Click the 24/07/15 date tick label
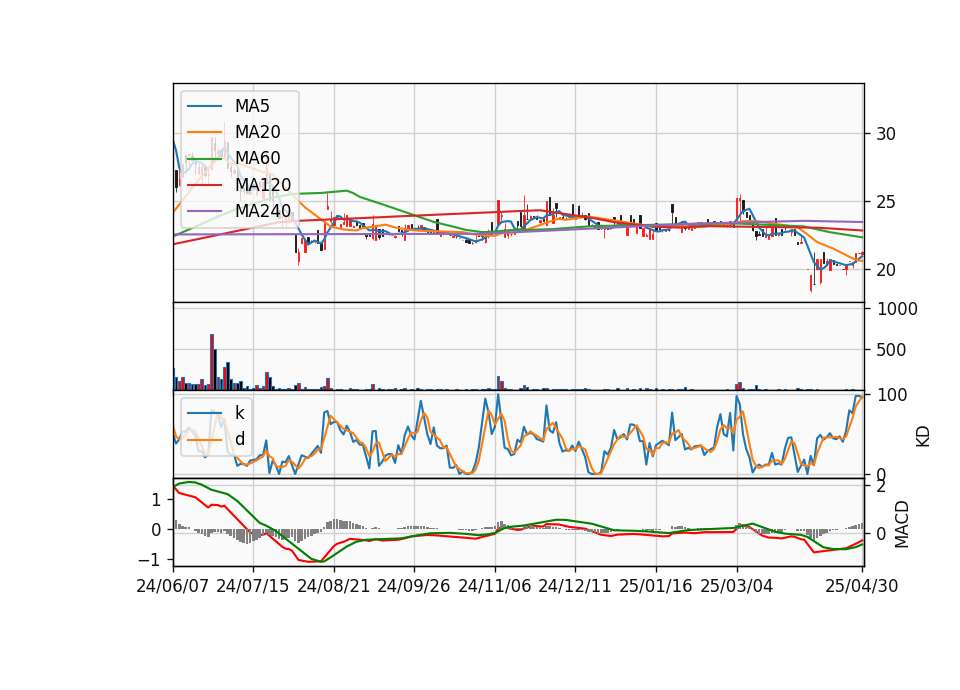 click(x=252, y=586)
